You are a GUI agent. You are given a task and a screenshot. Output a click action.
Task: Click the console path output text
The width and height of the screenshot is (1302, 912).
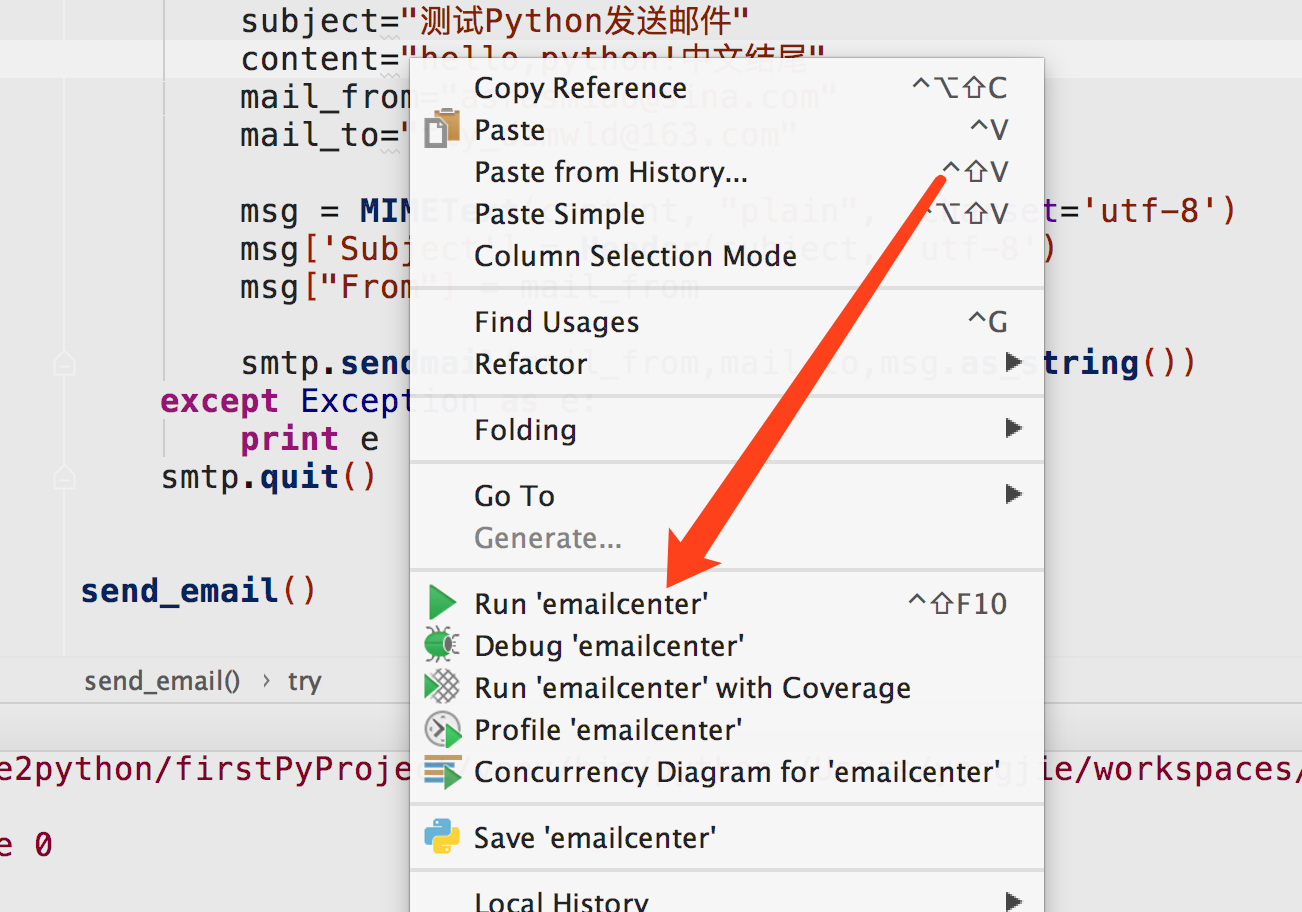tap(204, 769)
